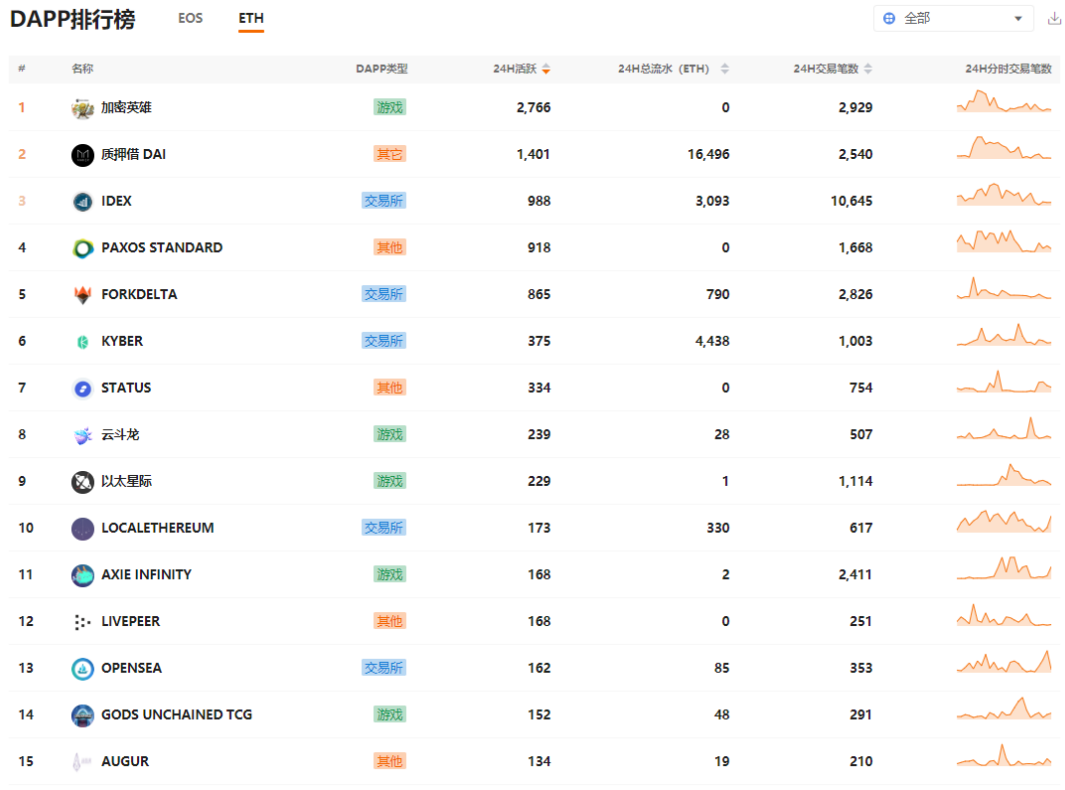The width and height of the screenshot is (1065, 790).
Task: Click the download icon at top right
Action: [x=1054, y=18]
